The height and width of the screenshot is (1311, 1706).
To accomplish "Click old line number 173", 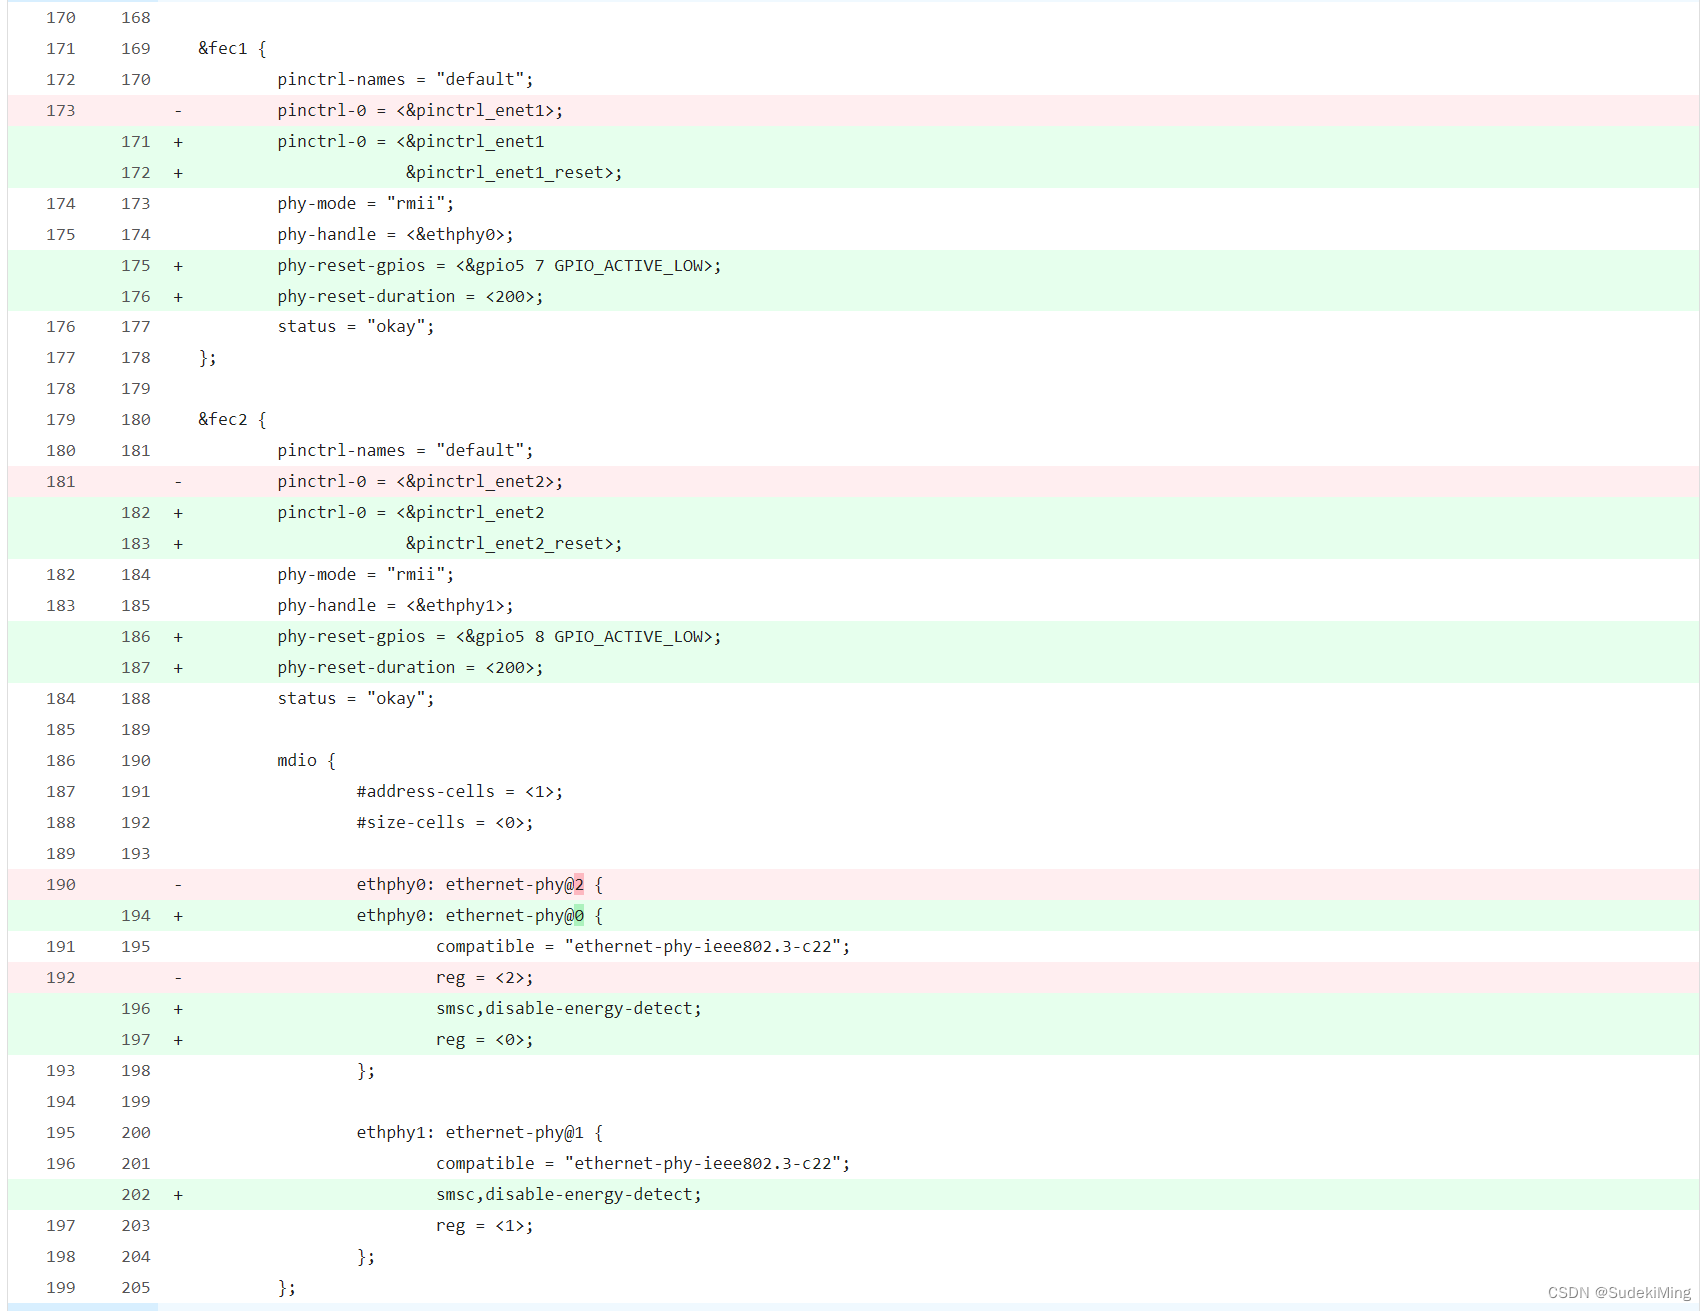I will (61, 110).
